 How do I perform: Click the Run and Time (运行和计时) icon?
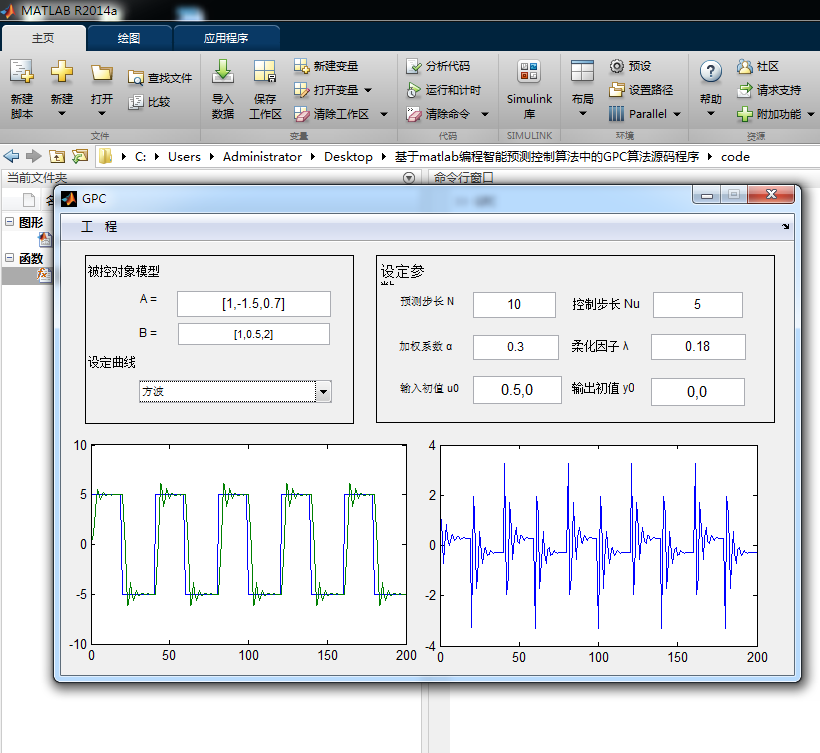(414, 90)
